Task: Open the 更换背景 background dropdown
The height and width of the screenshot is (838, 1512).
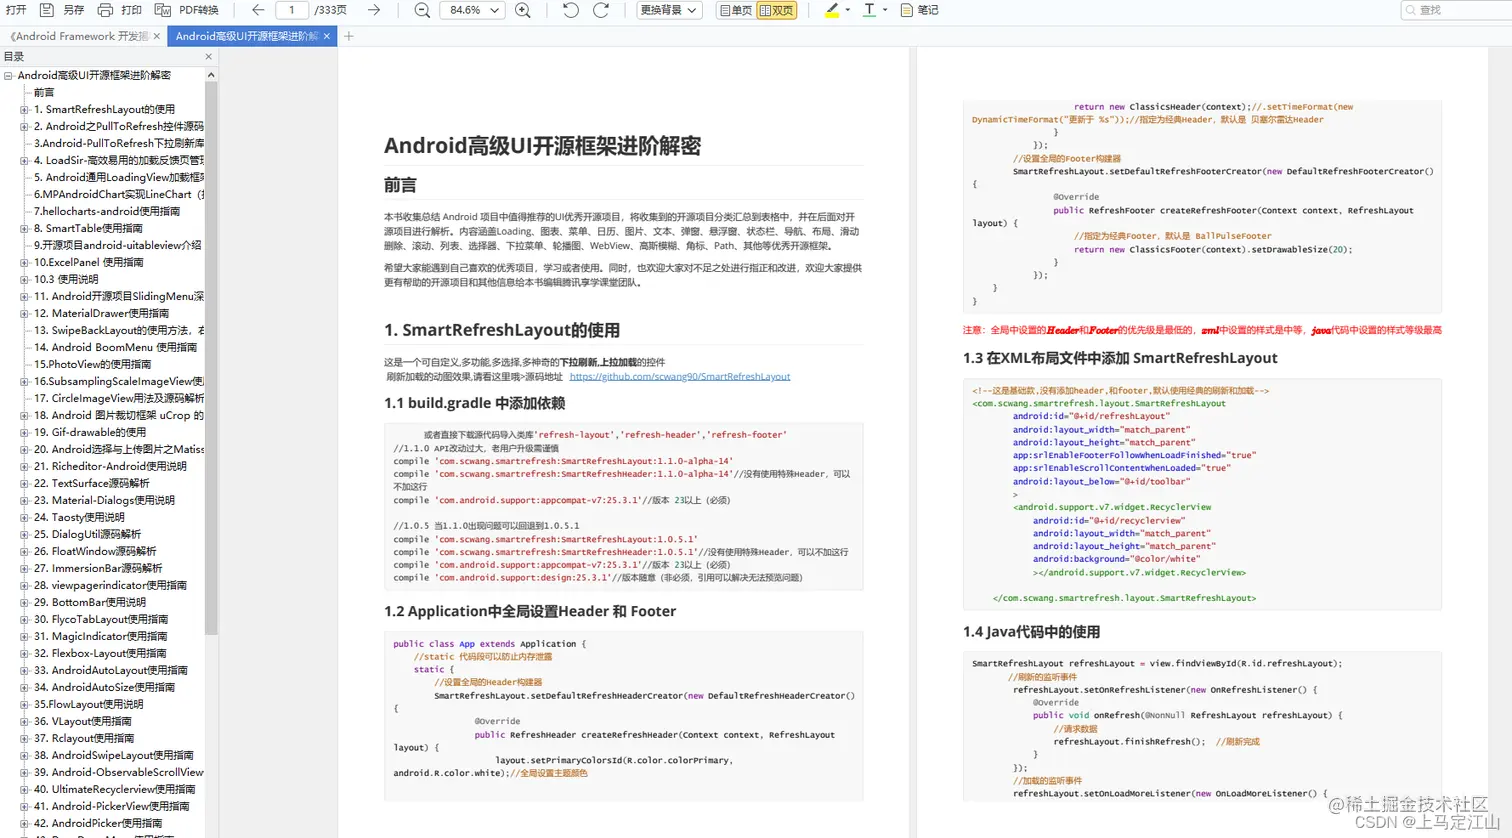Action: coord(669,10)
